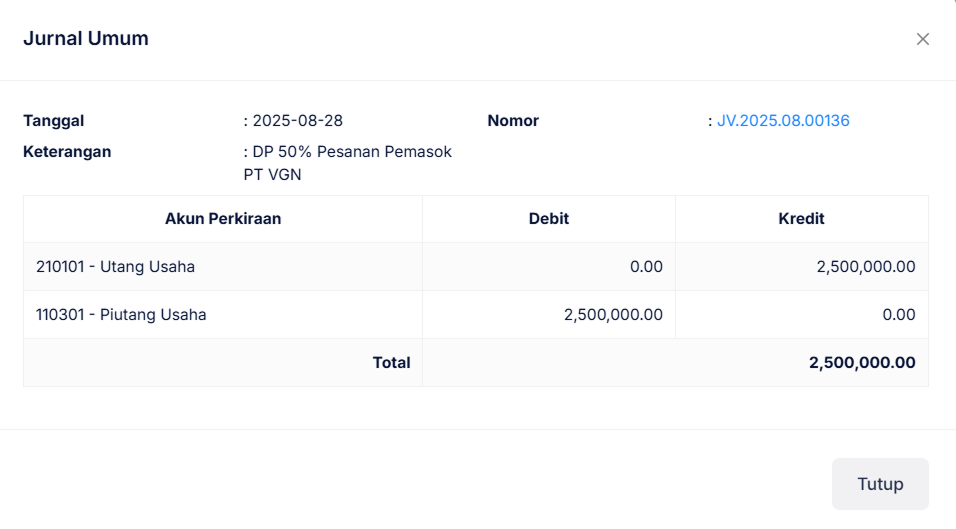The height and width of the screenshot is (529, 956).
Task: Click Utang Usaha debit value 0.00
Action: pyautogui.click(x=646, y=267)
